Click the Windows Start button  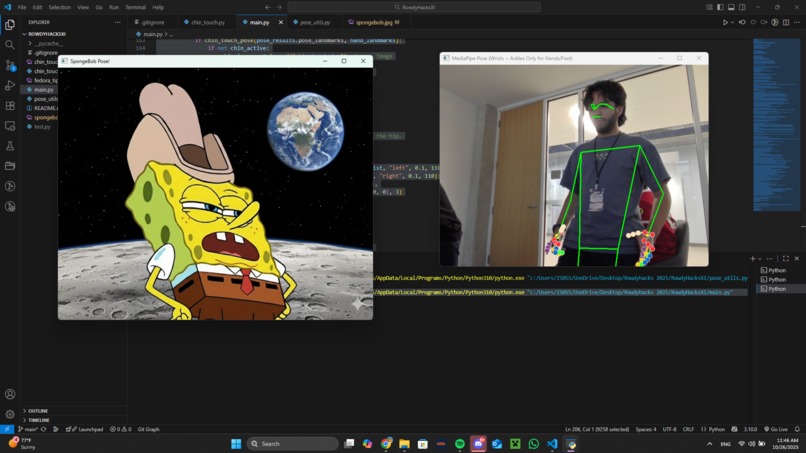point(236,444)
